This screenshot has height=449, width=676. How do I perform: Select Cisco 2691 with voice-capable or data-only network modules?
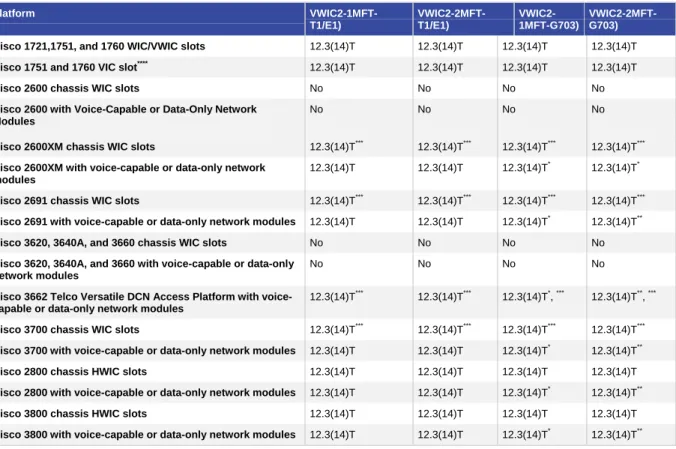click(147, 222)
